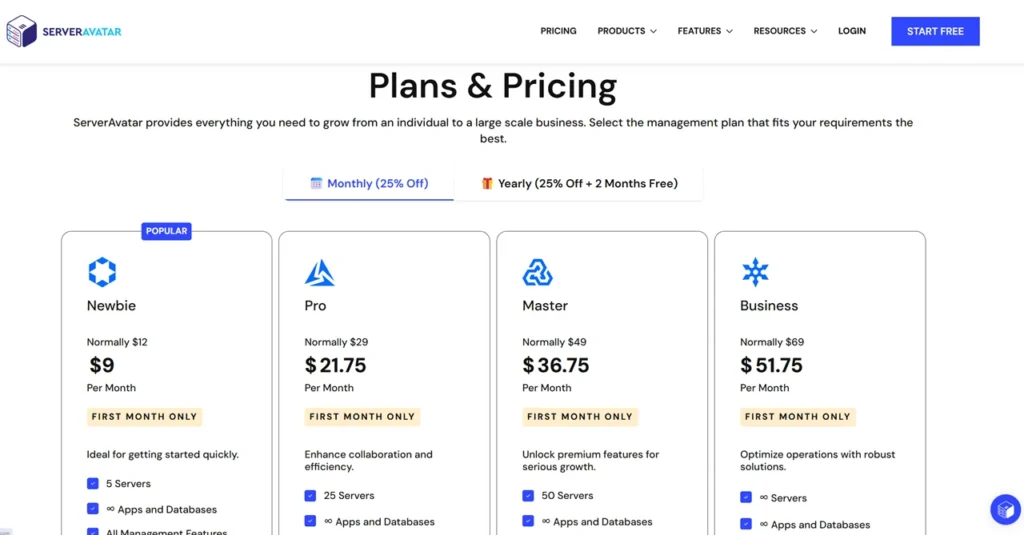
Task: Select the Pro plan title
Action: (x=315, y=306)
